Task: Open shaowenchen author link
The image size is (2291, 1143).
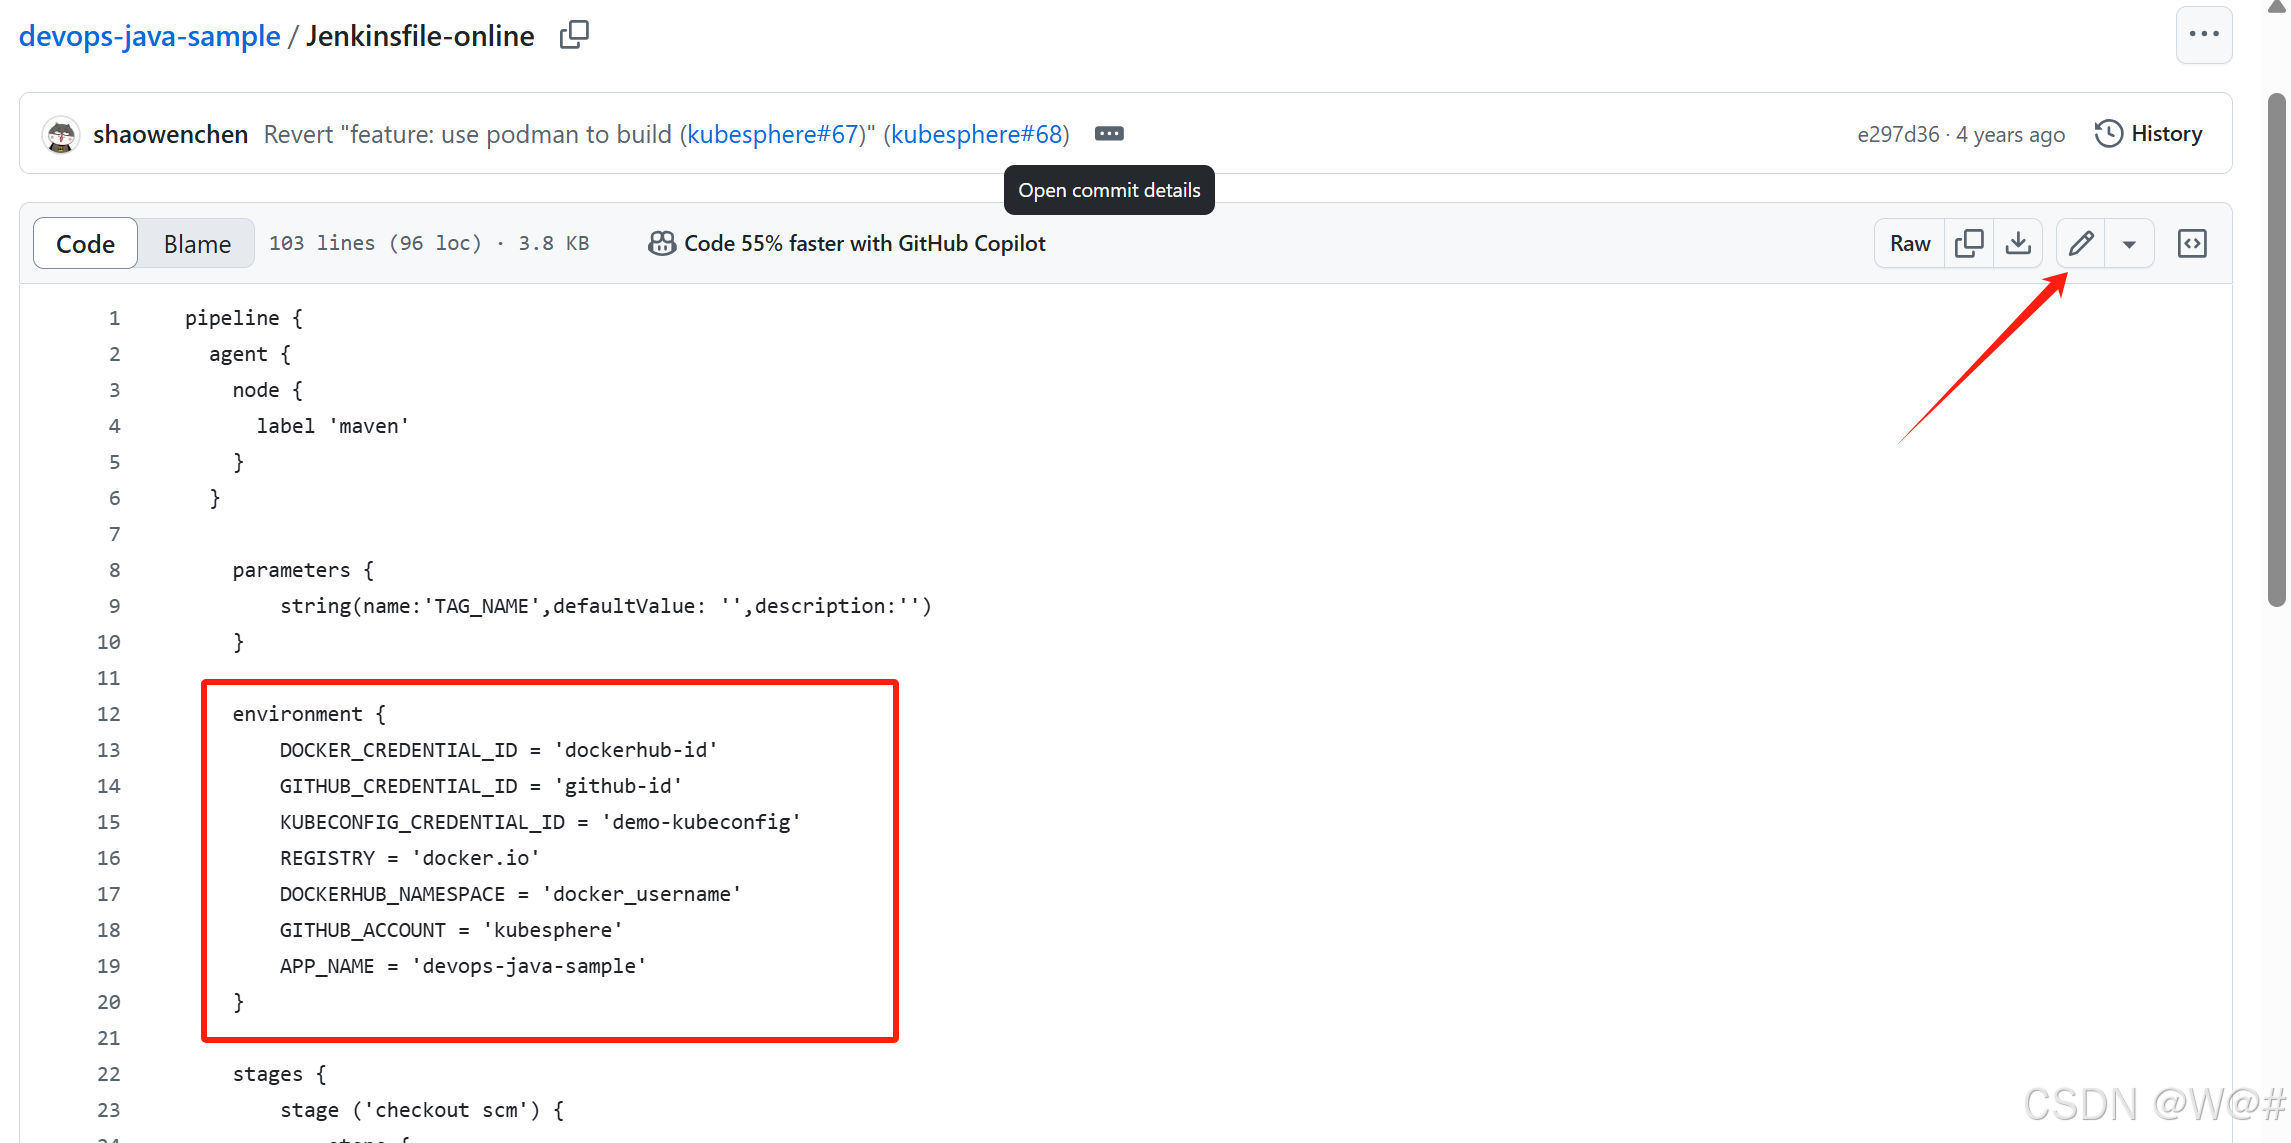Action: [x=170, y=134]
